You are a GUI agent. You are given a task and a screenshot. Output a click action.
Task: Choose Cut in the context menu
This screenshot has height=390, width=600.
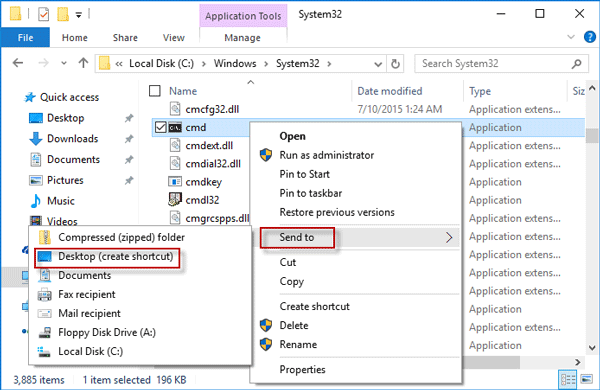(x=288, y=262)
